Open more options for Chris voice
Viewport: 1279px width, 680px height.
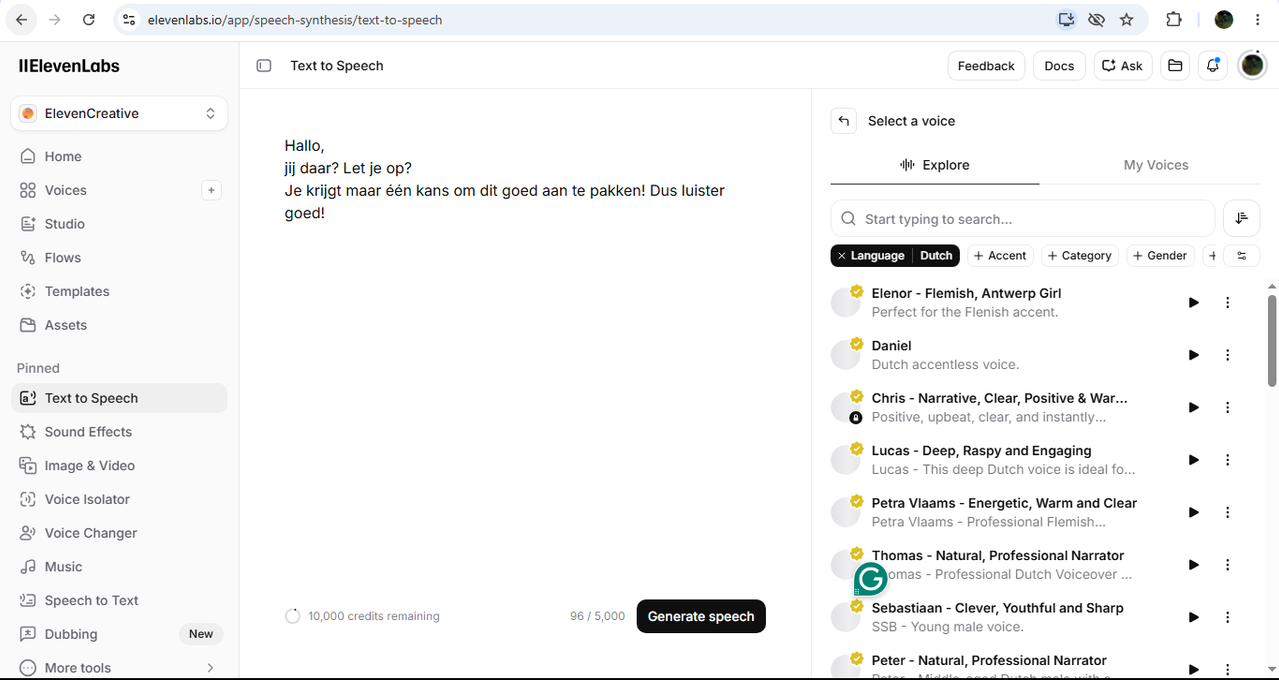(1228, 407)
